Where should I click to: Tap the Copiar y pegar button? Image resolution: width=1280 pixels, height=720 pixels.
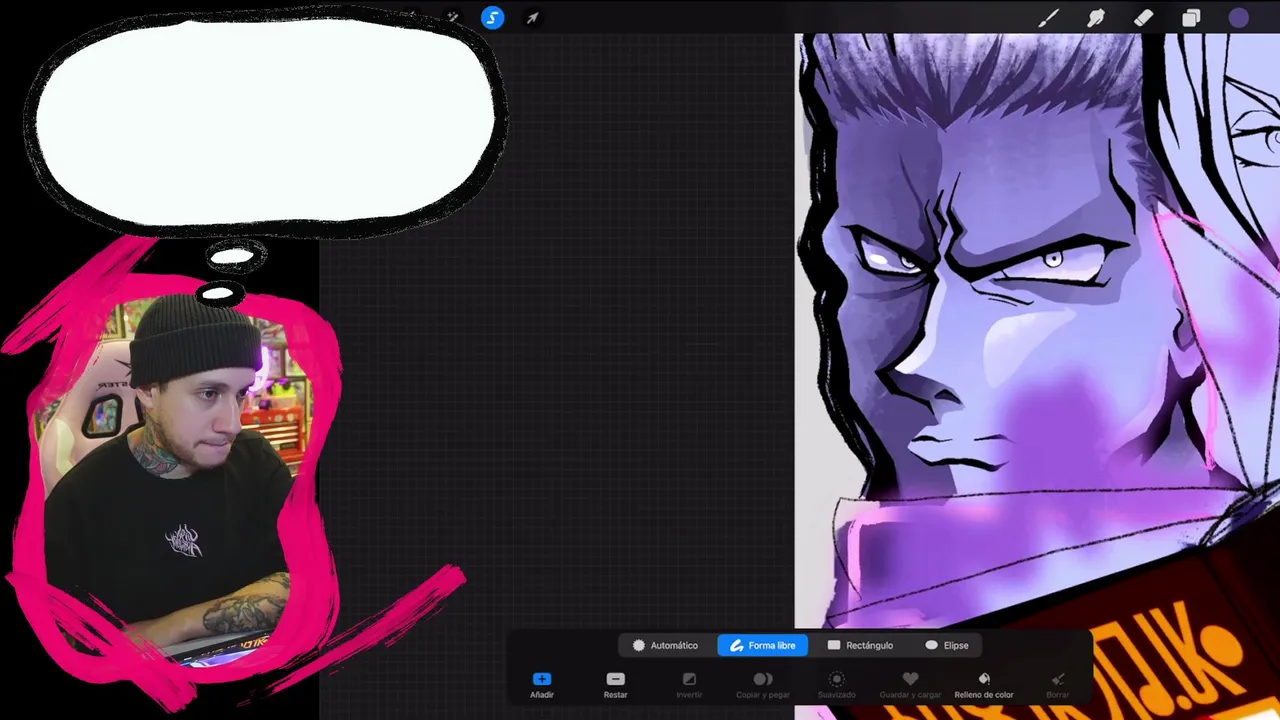[763, 685]
